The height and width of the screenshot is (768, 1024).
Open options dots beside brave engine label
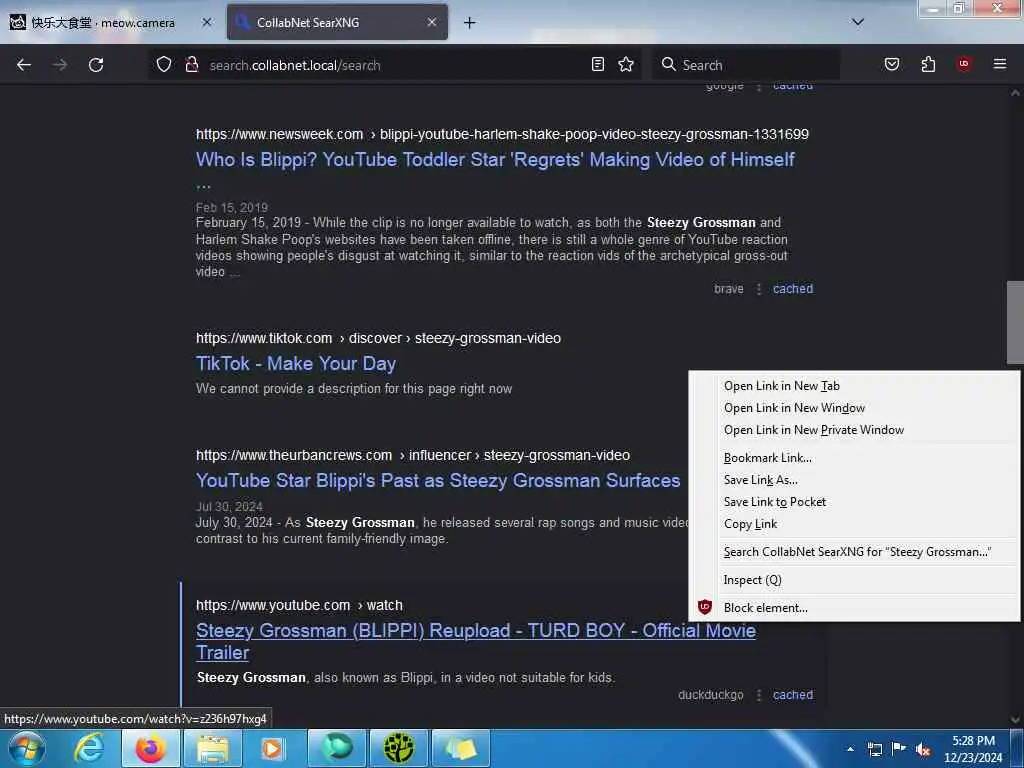tap(758, 289)
